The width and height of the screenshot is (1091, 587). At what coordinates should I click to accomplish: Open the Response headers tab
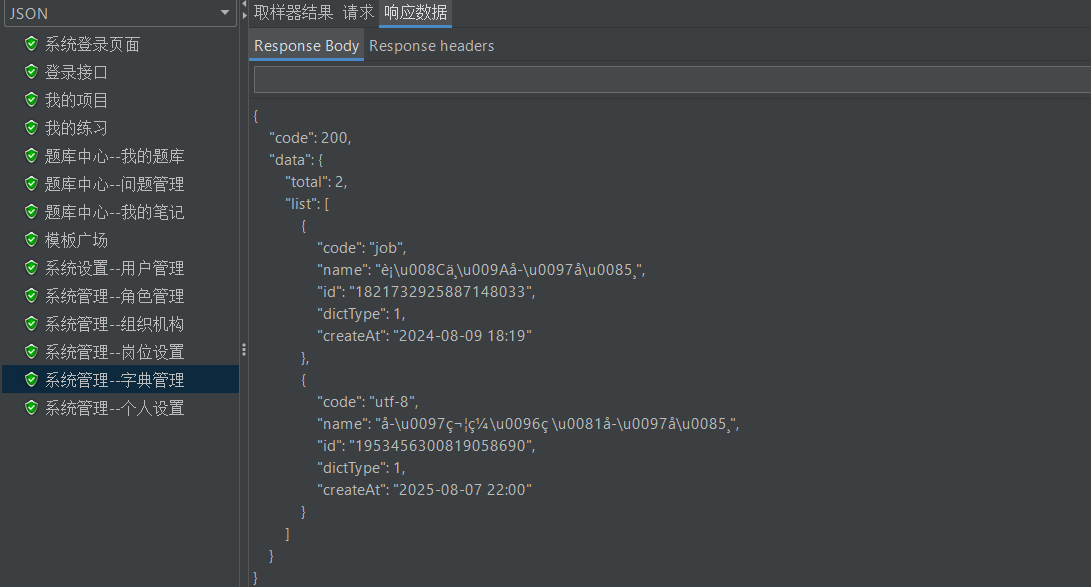coord(431,46)
